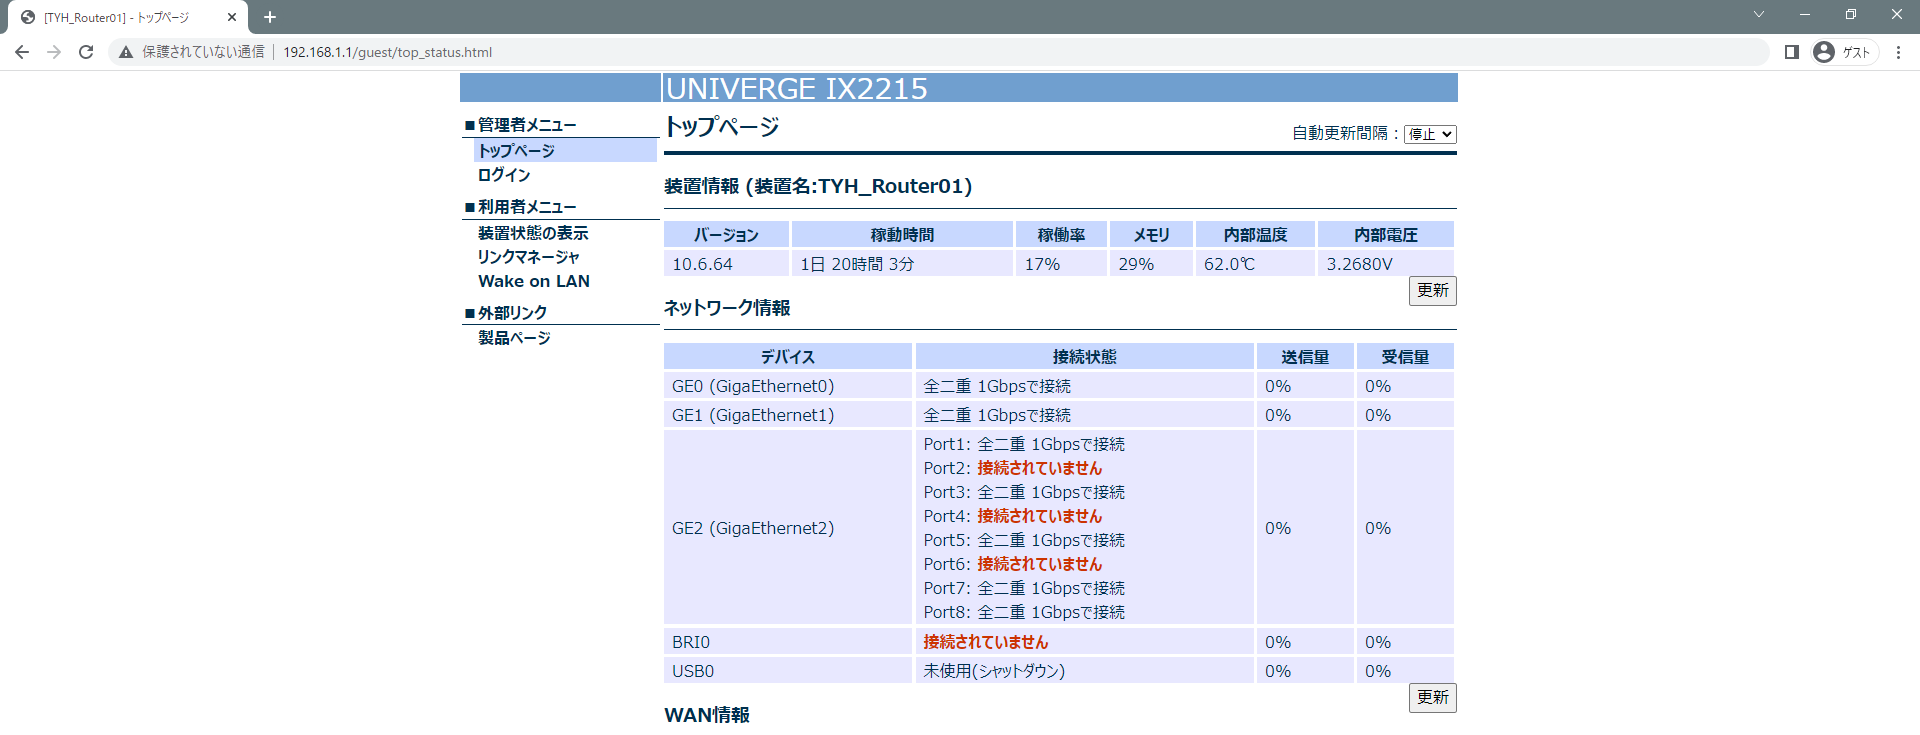Open Chrome's three-dot menu

(x=1899, y=52)
